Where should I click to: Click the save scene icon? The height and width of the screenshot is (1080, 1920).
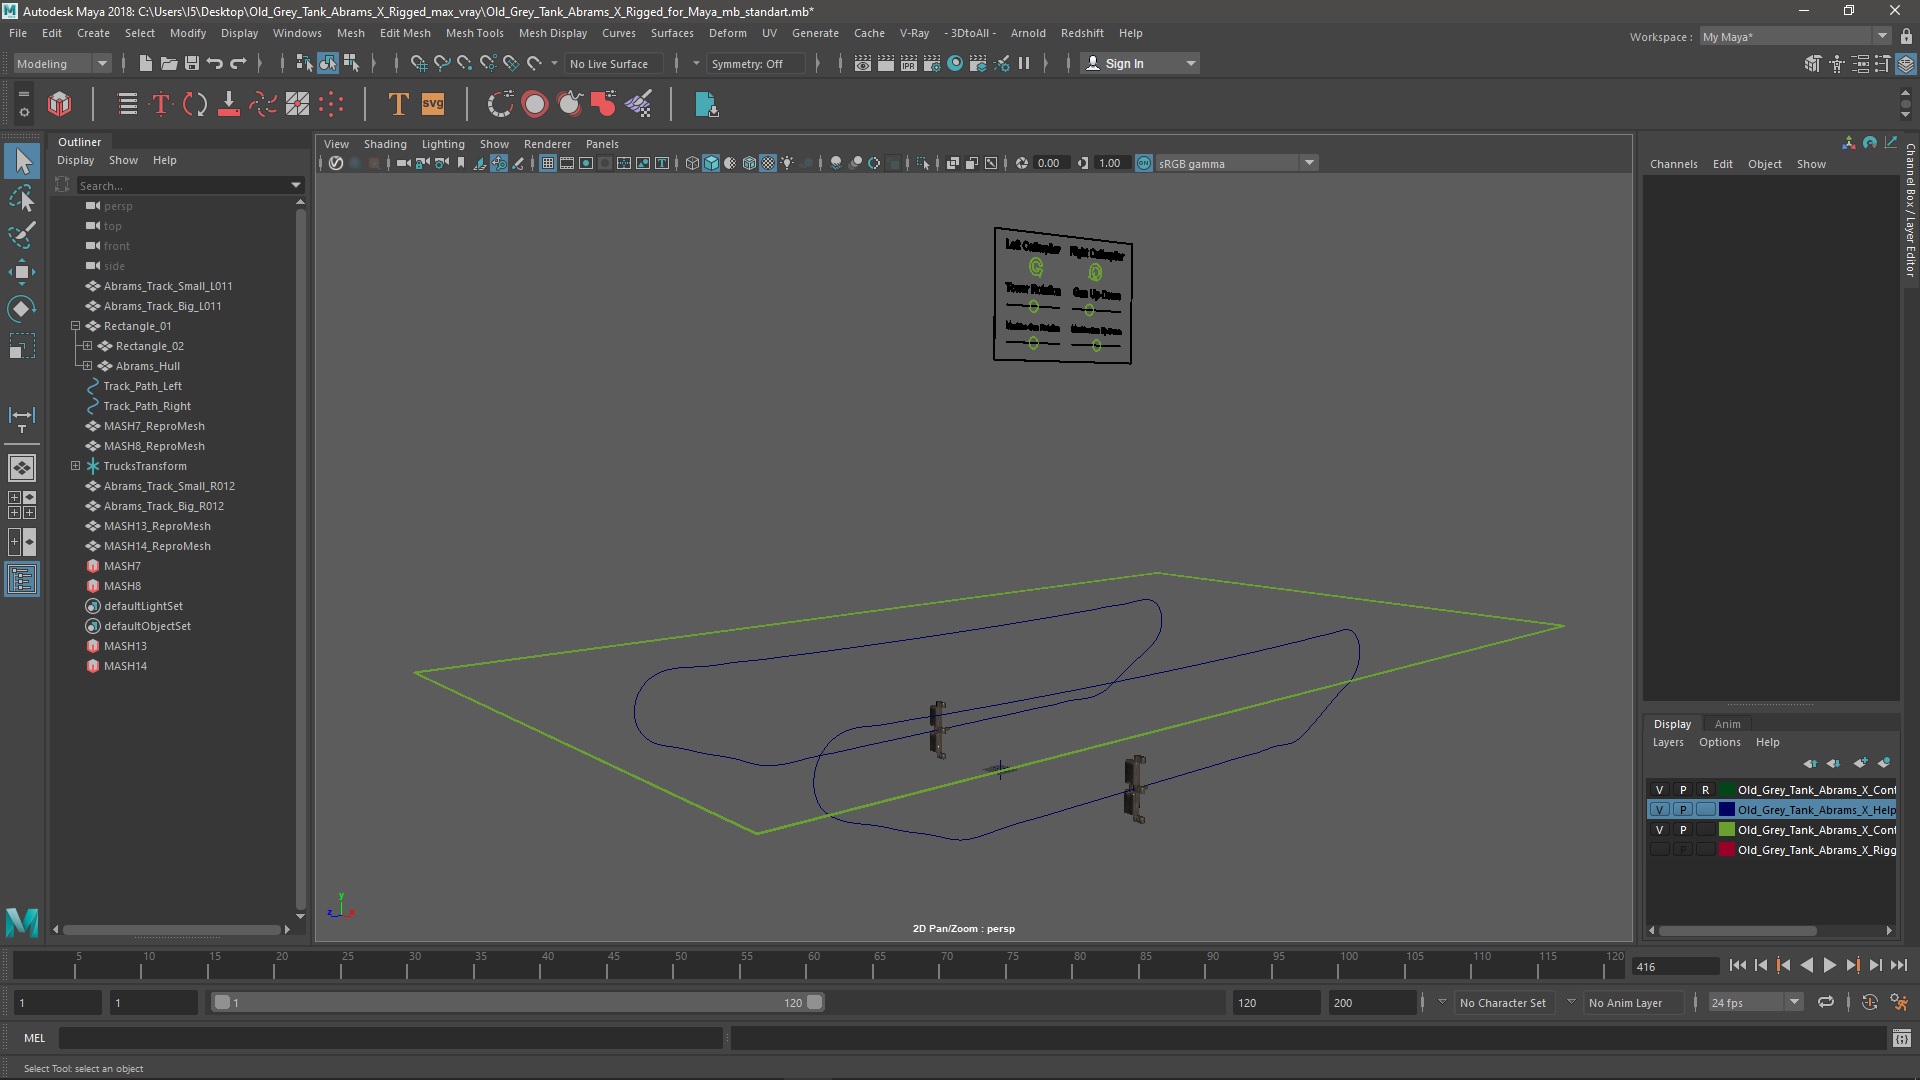192,63
